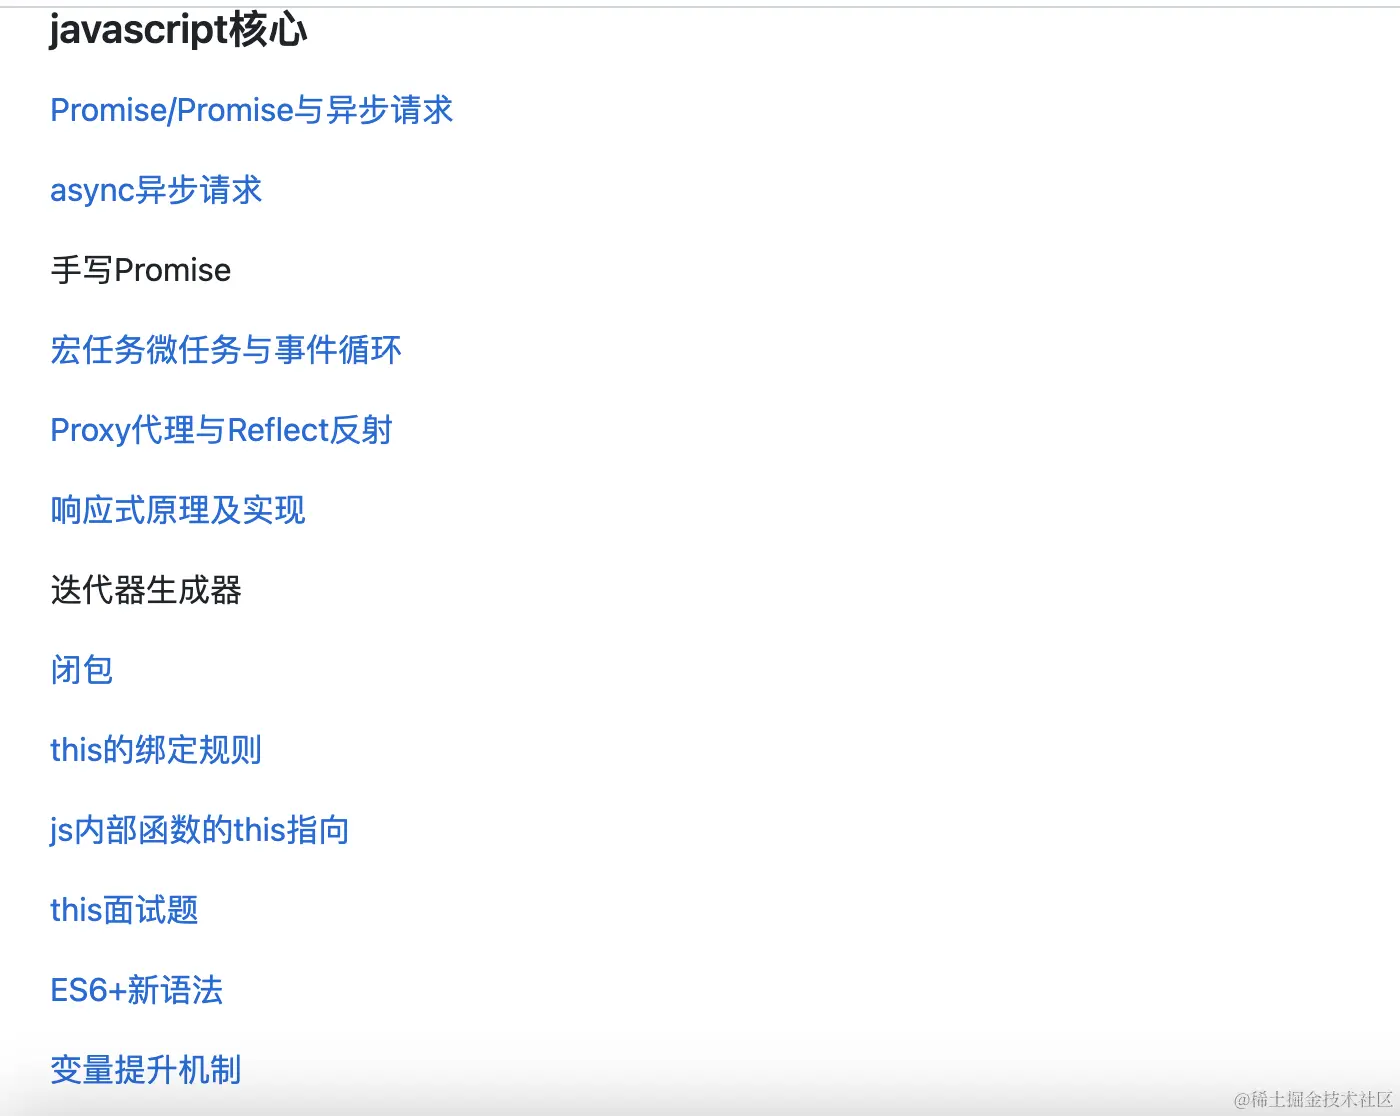The width and height of the screenshot is (1400, 1116).
Task: Open the this的绑定规则 link
Action: click(156, 750)
